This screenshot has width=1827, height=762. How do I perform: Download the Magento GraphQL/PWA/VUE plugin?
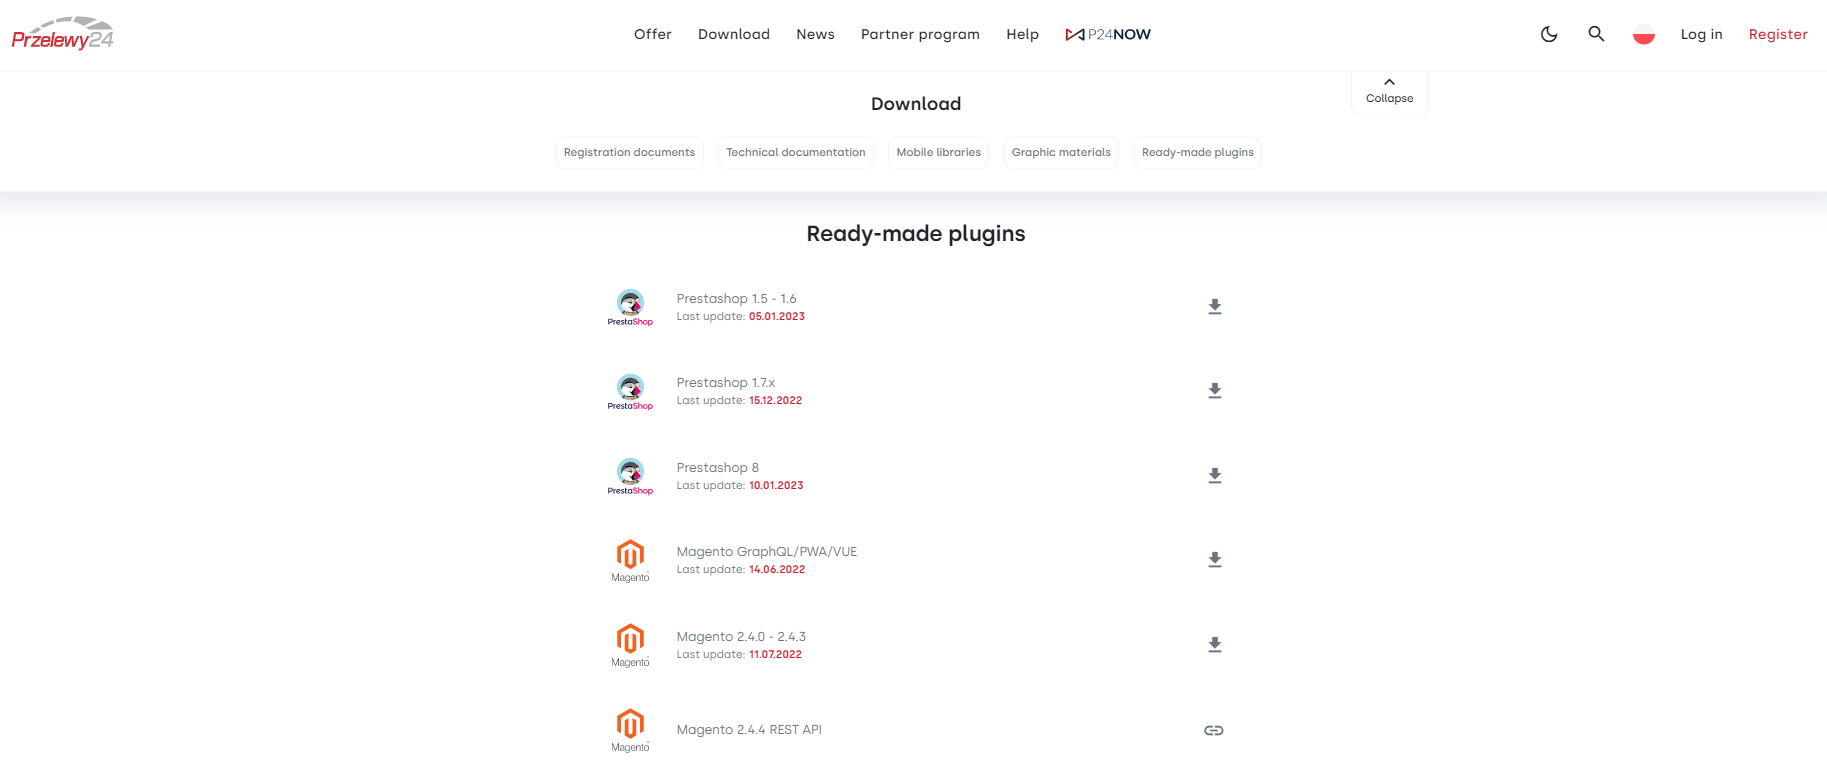[1215, 559]
